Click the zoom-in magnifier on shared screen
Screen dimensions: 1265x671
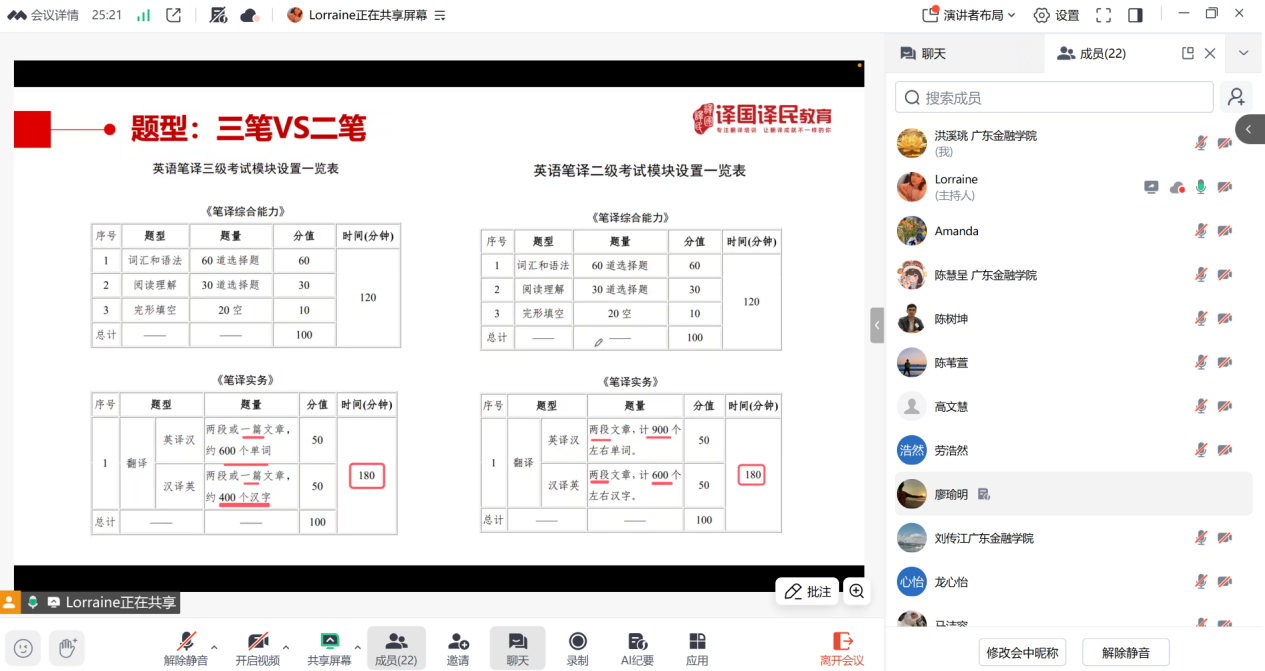[856, 591]
